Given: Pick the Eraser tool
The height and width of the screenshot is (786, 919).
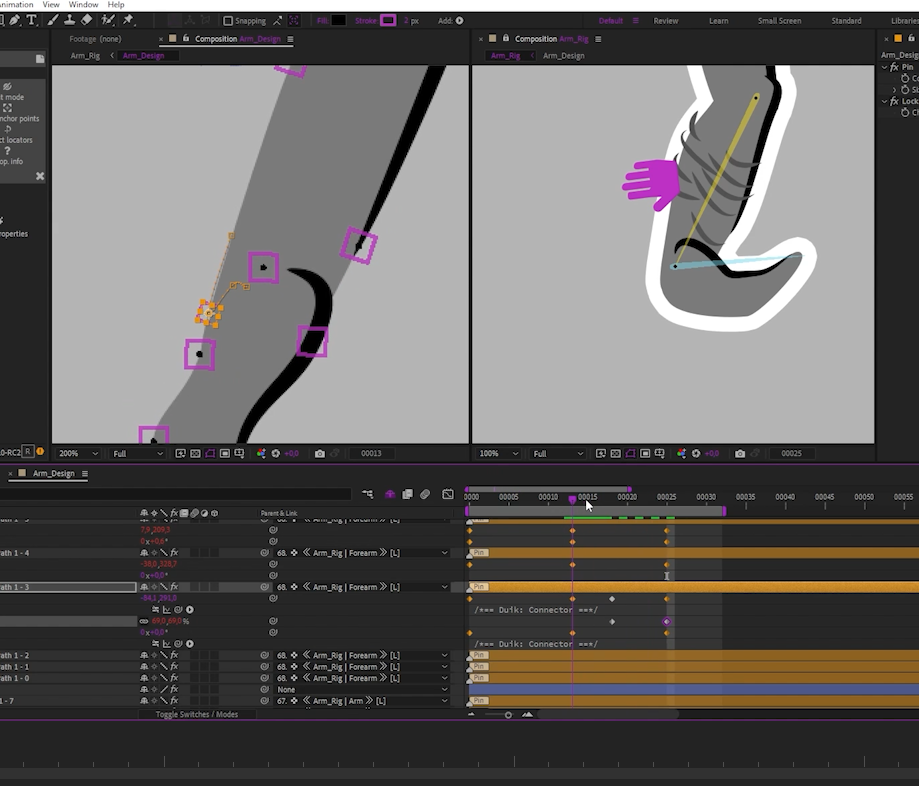Looking at the screenshot, I should pyautogui.click(x=87, y=20).
